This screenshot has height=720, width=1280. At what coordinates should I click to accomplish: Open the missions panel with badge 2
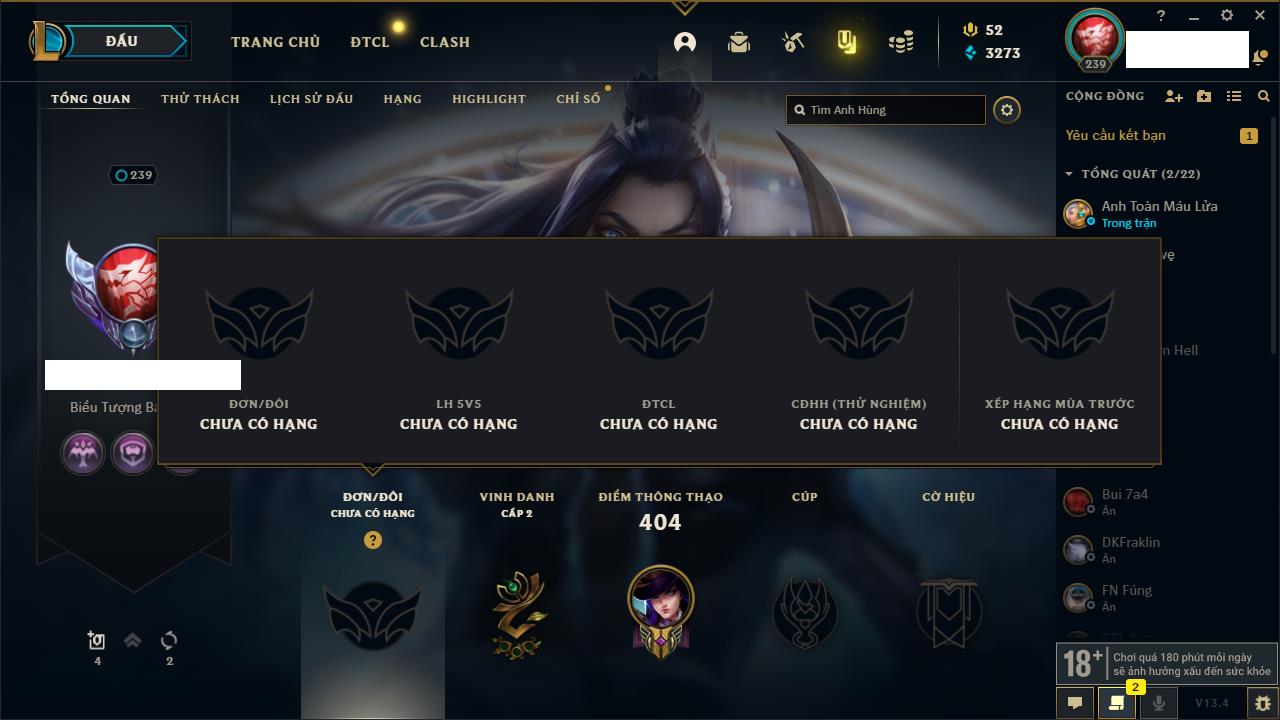[x=1117, y=703]
